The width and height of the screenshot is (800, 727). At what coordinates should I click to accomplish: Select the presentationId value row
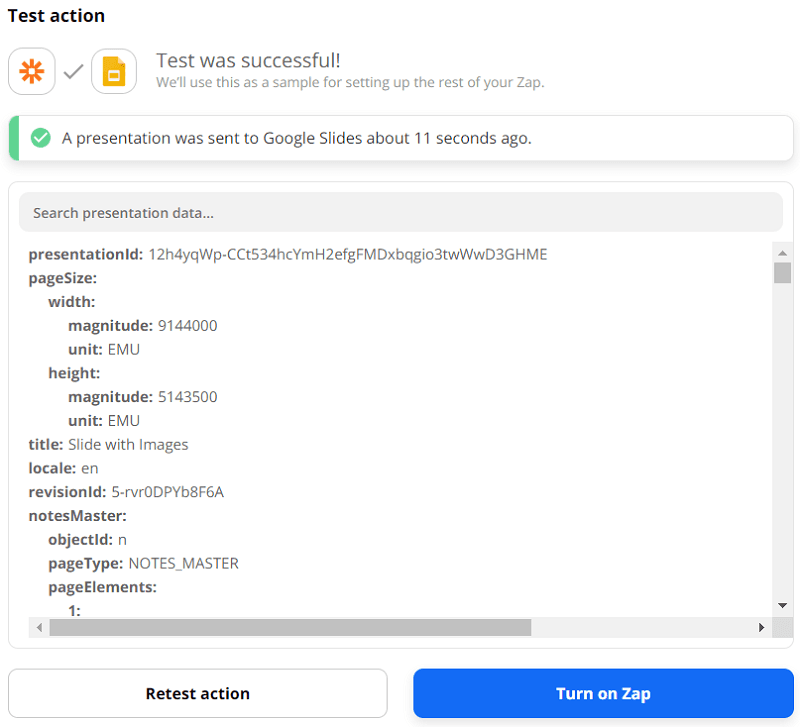[288, 254]
